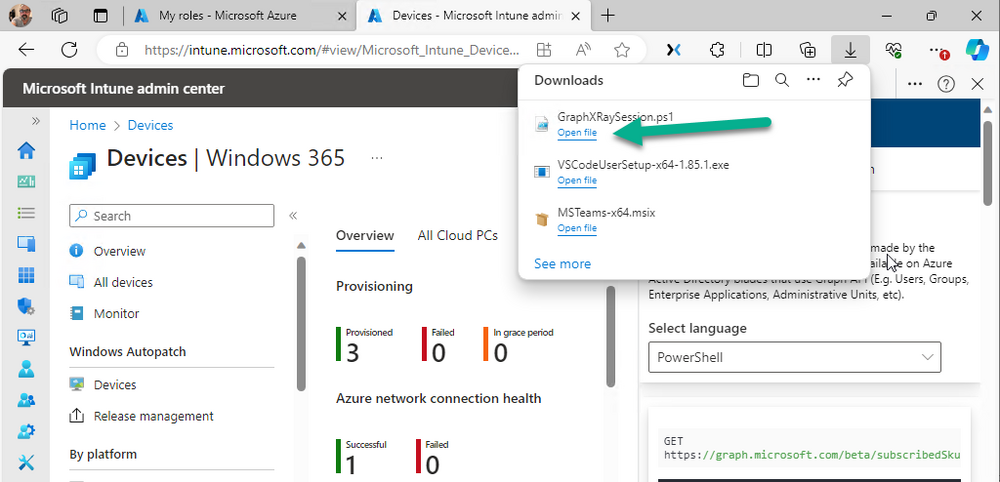Select the Overview tab
Image resolution: width=1000 pixels, height=482 pixels.
pos(365,235)
